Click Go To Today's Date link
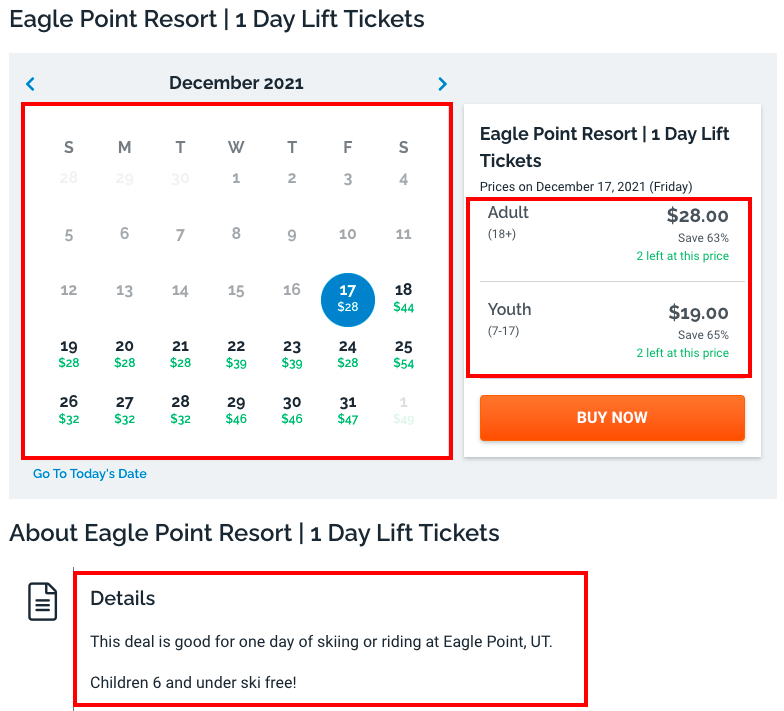The height and width of the screenshot is (711, 784). point(90,474)
